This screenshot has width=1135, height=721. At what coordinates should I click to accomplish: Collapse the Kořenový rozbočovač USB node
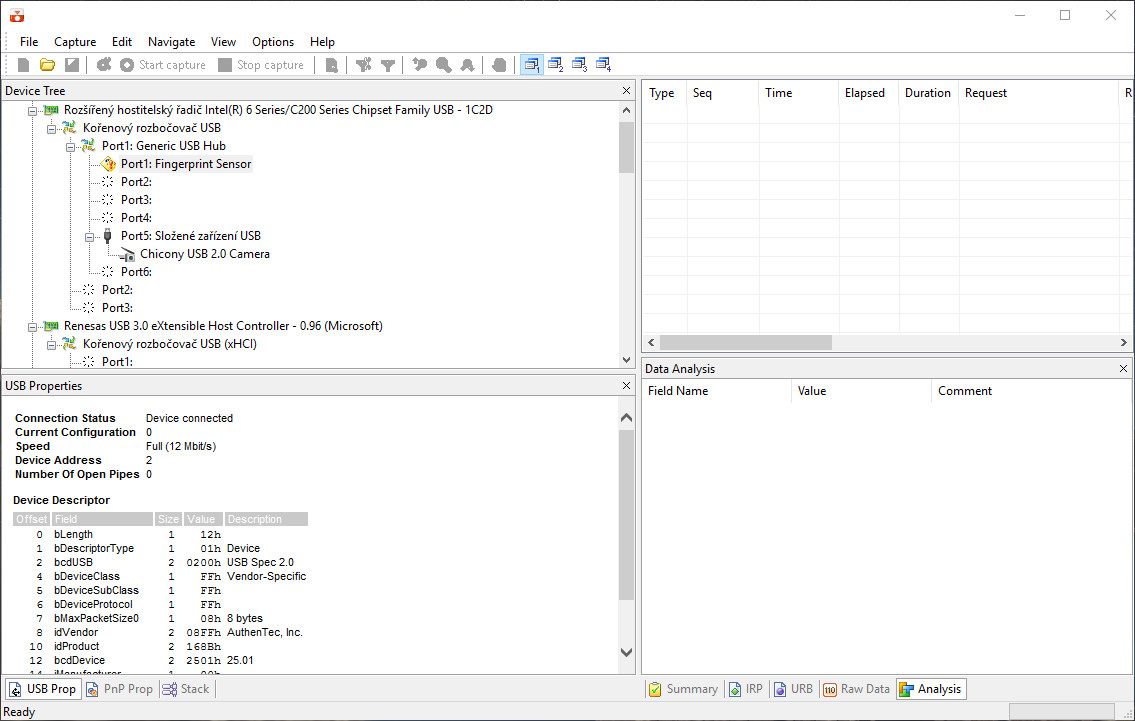[x=51, y=129]
